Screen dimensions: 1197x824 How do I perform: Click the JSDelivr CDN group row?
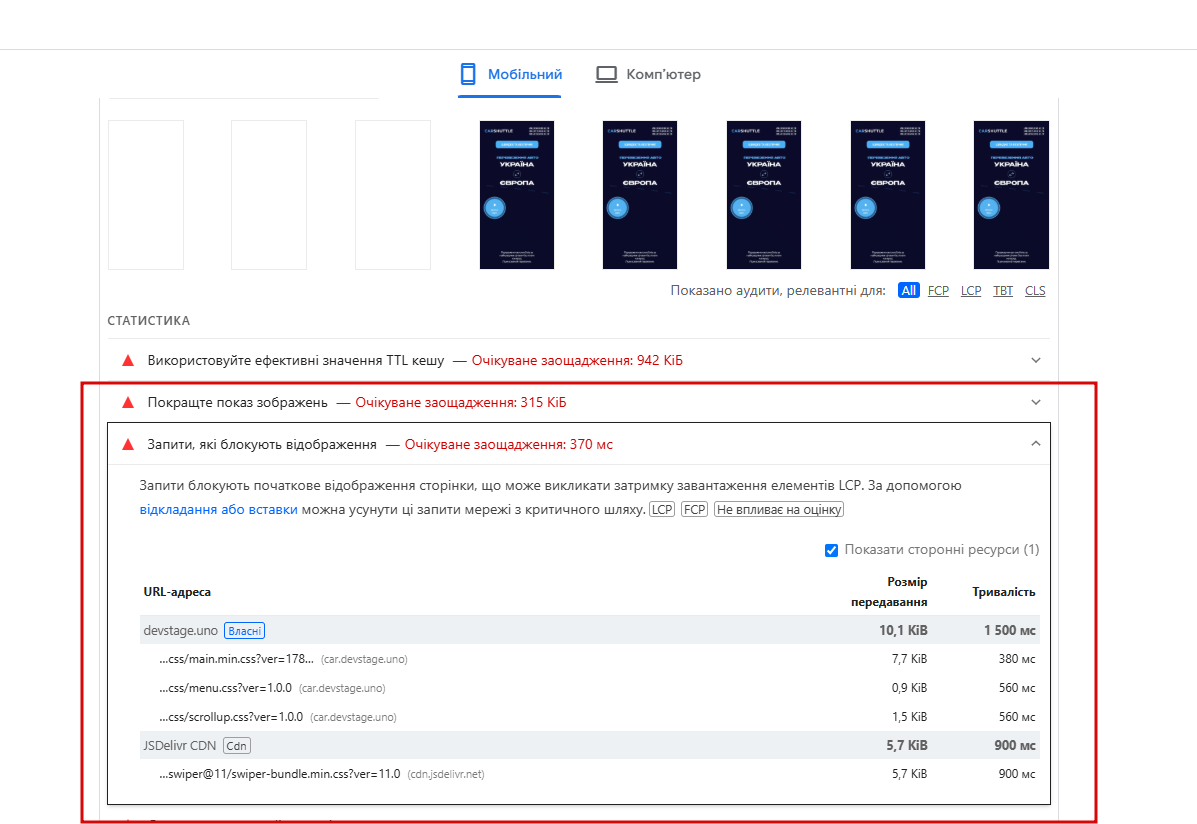click(589, 745)
